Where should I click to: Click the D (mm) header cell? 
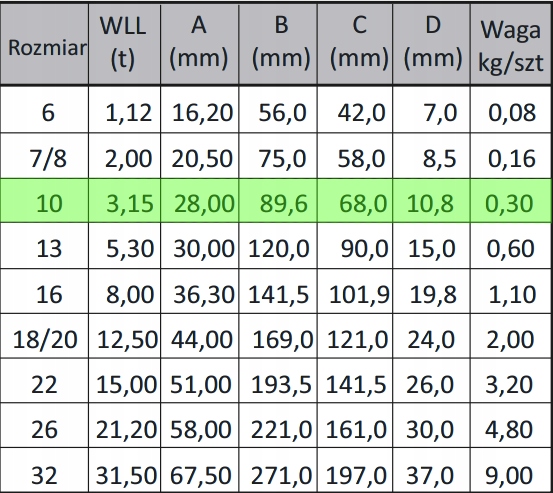click(x=431, y=44)
